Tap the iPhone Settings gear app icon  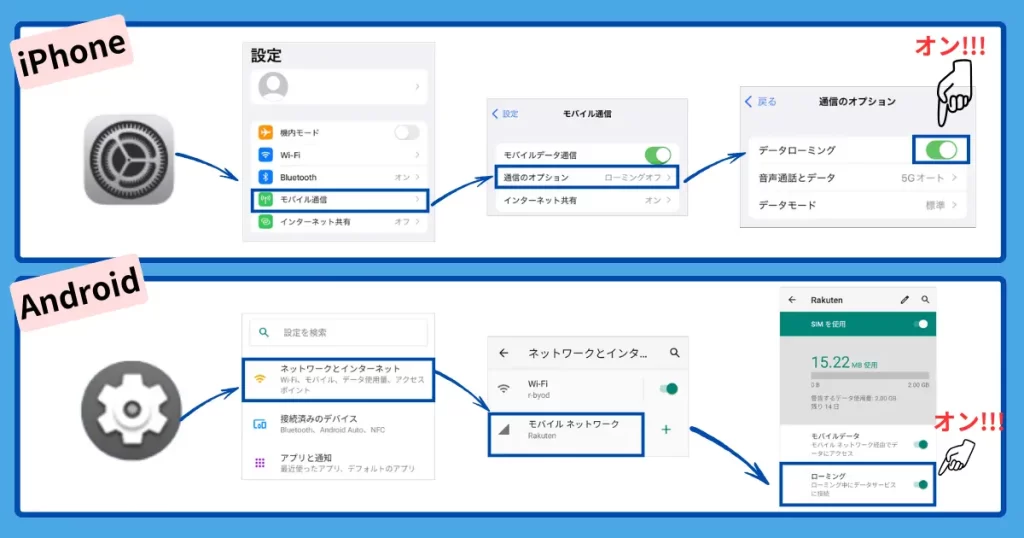tap(129, 160)
